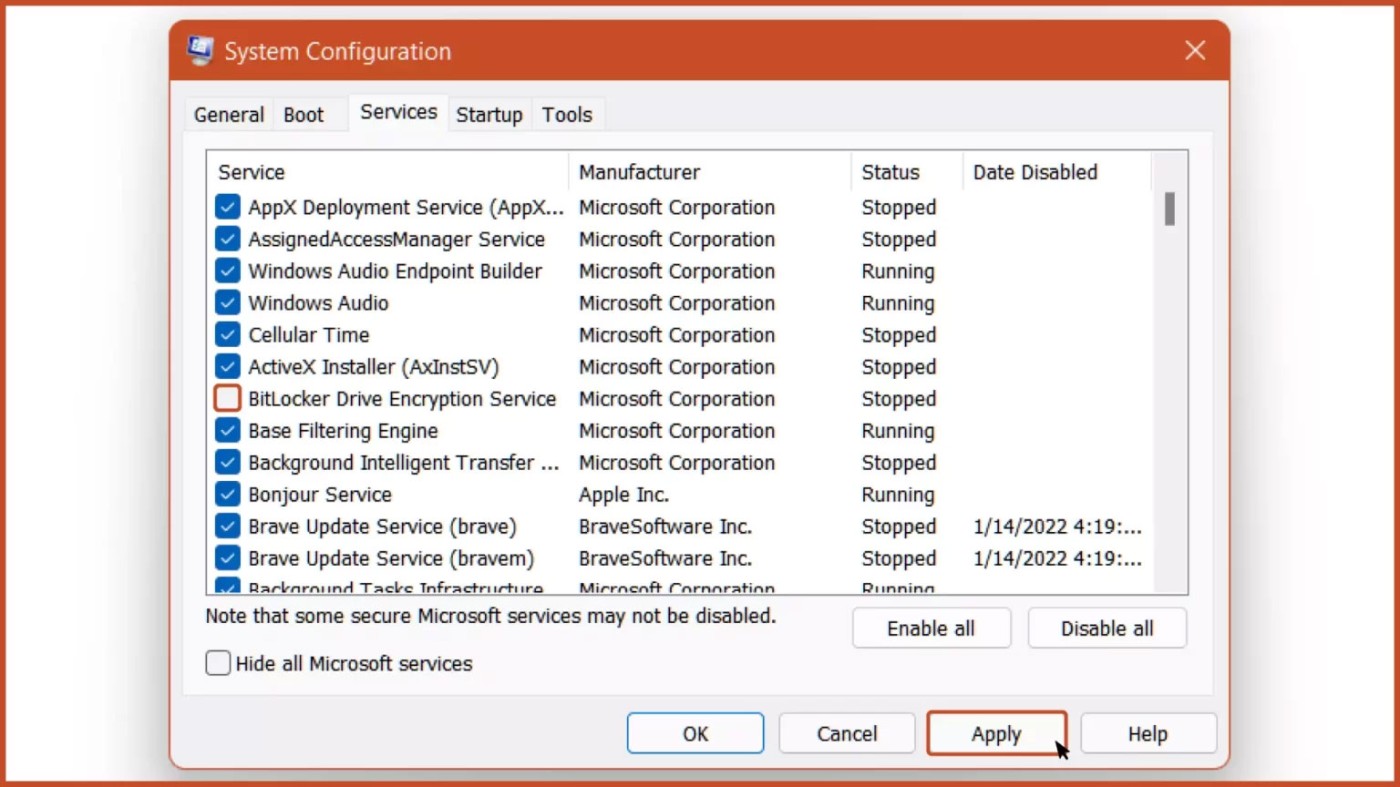The image size is (1400, 787).
Task: Select the Services tab
Action: tap(399, 113)
